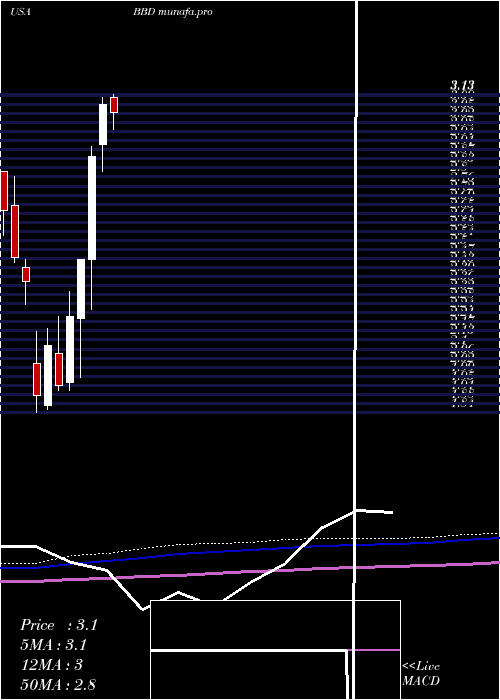Click the tallest white candlestick

point(92,208)
